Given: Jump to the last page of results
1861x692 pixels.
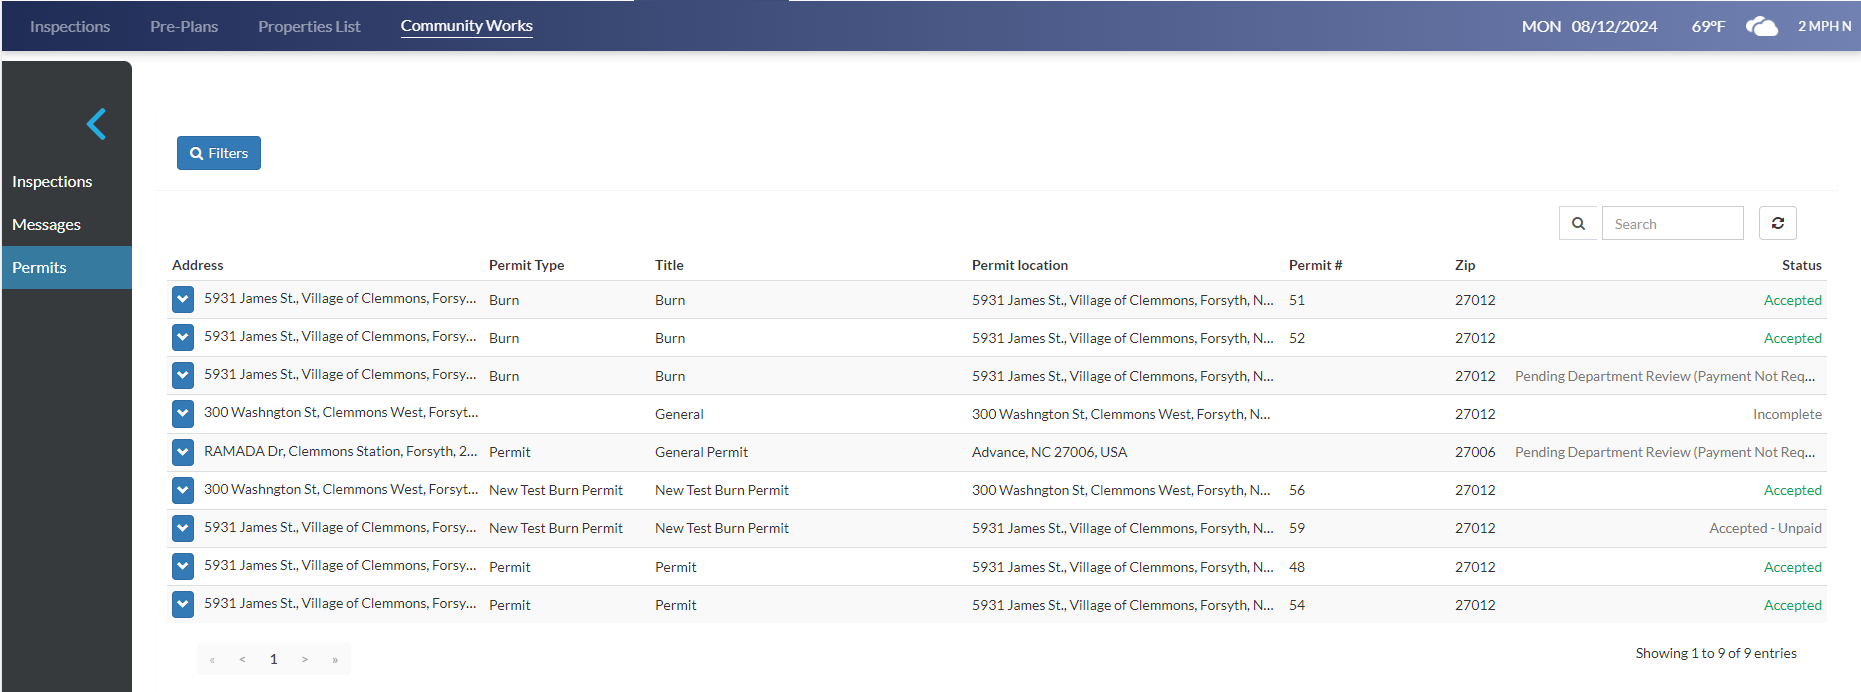Looking at the screenshot, I should (x=335, y=659).
